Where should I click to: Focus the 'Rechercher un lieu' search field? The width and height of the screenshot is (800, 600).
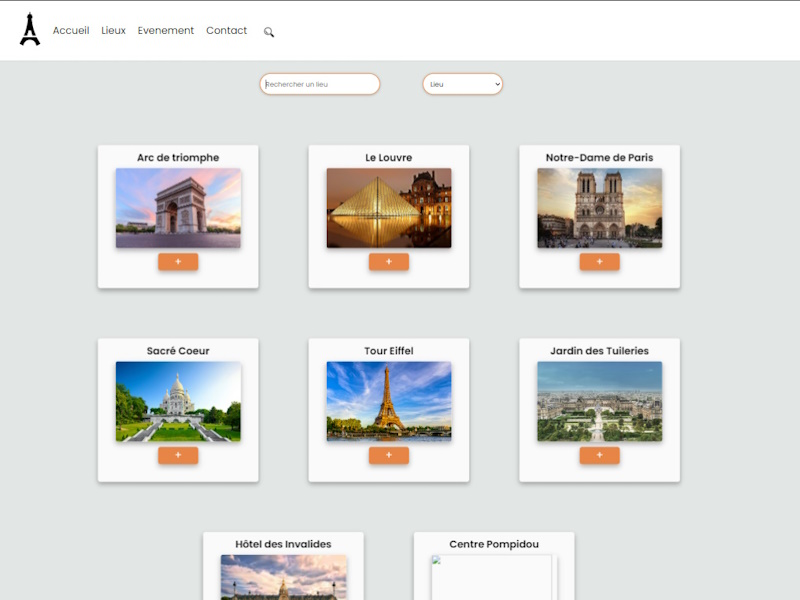coord(320,84)
